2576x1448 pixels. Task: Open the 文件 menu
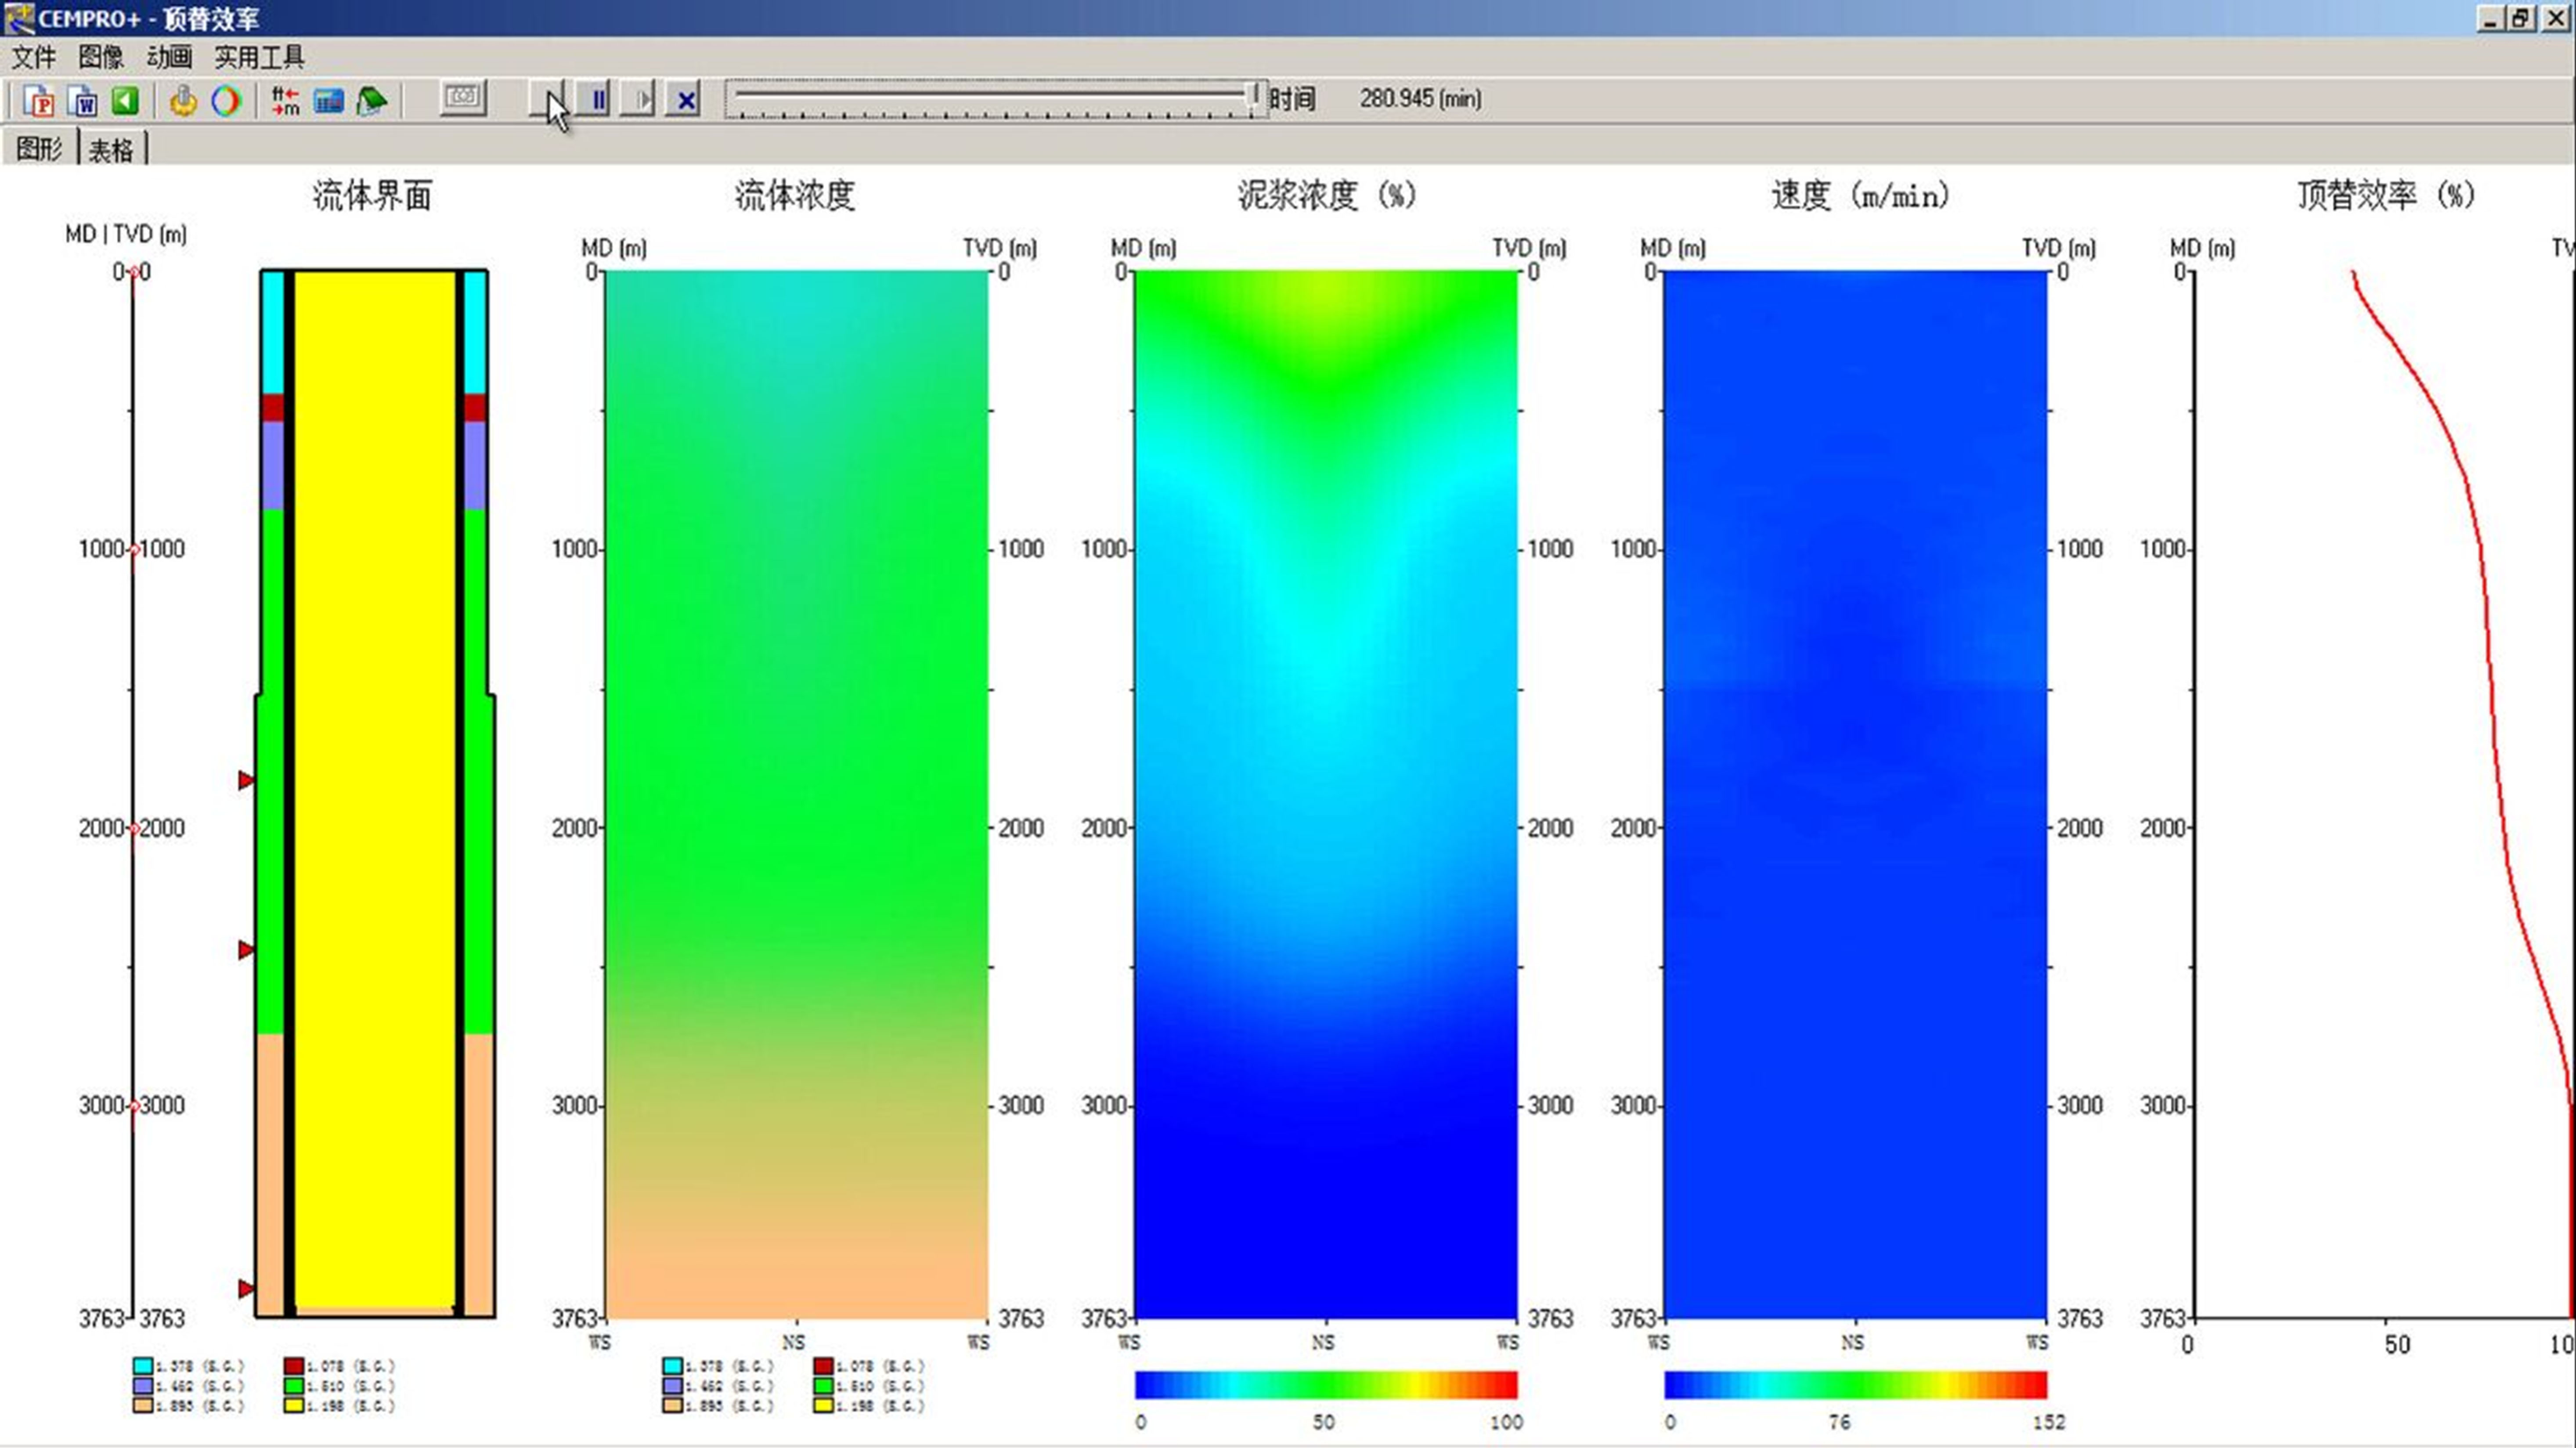pyautogui.click(x=33, y=57)
